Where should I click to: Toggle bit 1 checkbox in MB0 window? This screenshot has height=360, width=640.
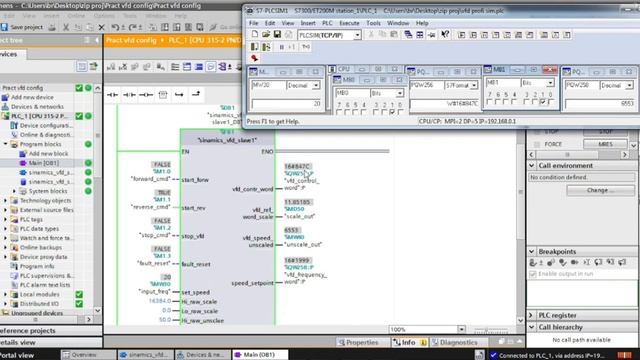(392, 112)
